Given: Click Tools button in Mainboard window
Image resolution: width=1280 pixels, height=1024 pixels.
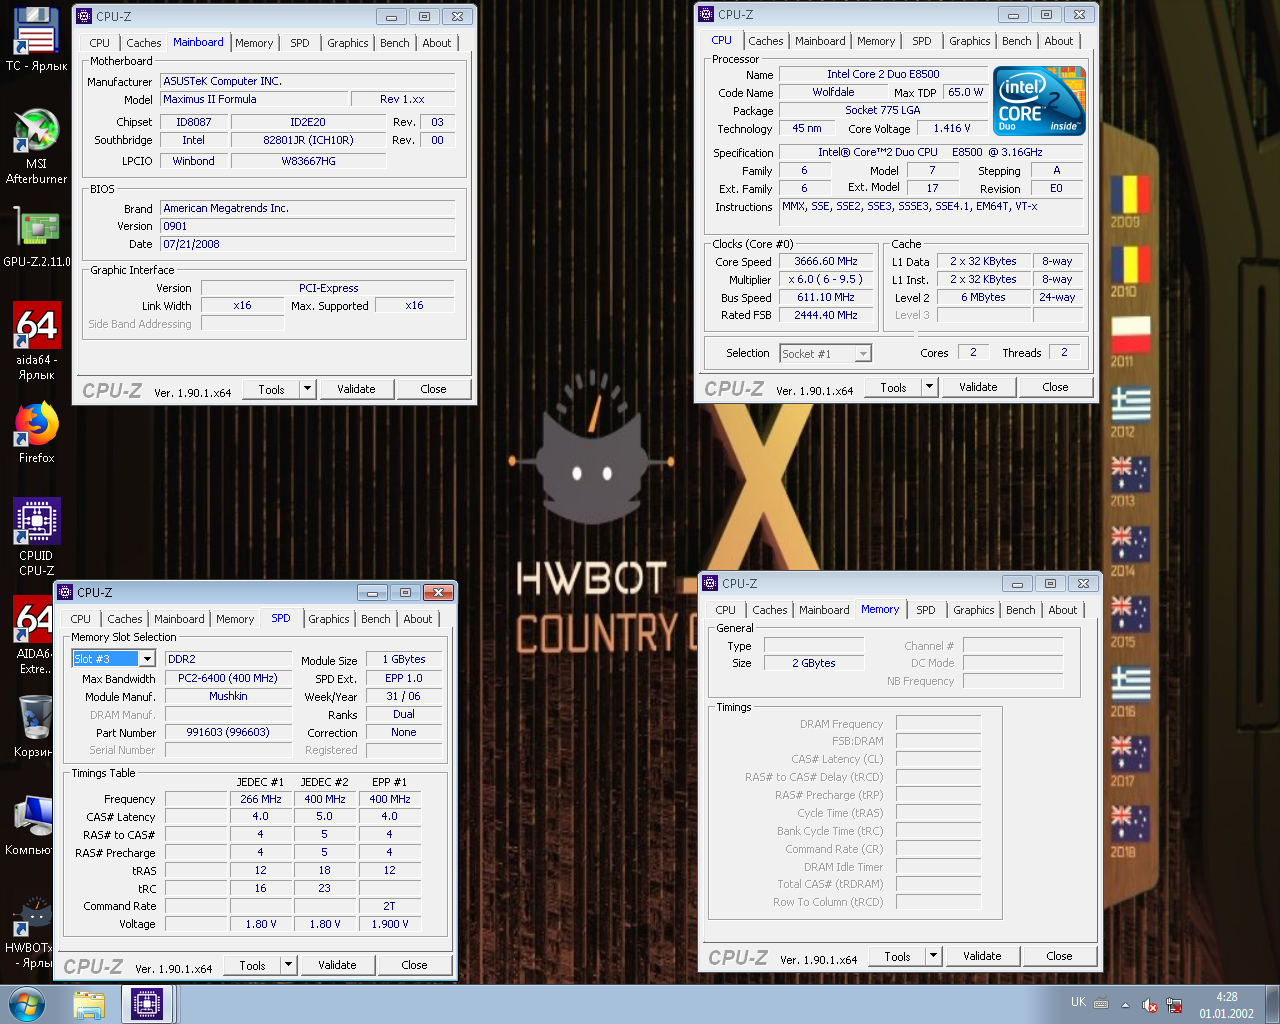Looking at the screenshot, I should (271, 389).
